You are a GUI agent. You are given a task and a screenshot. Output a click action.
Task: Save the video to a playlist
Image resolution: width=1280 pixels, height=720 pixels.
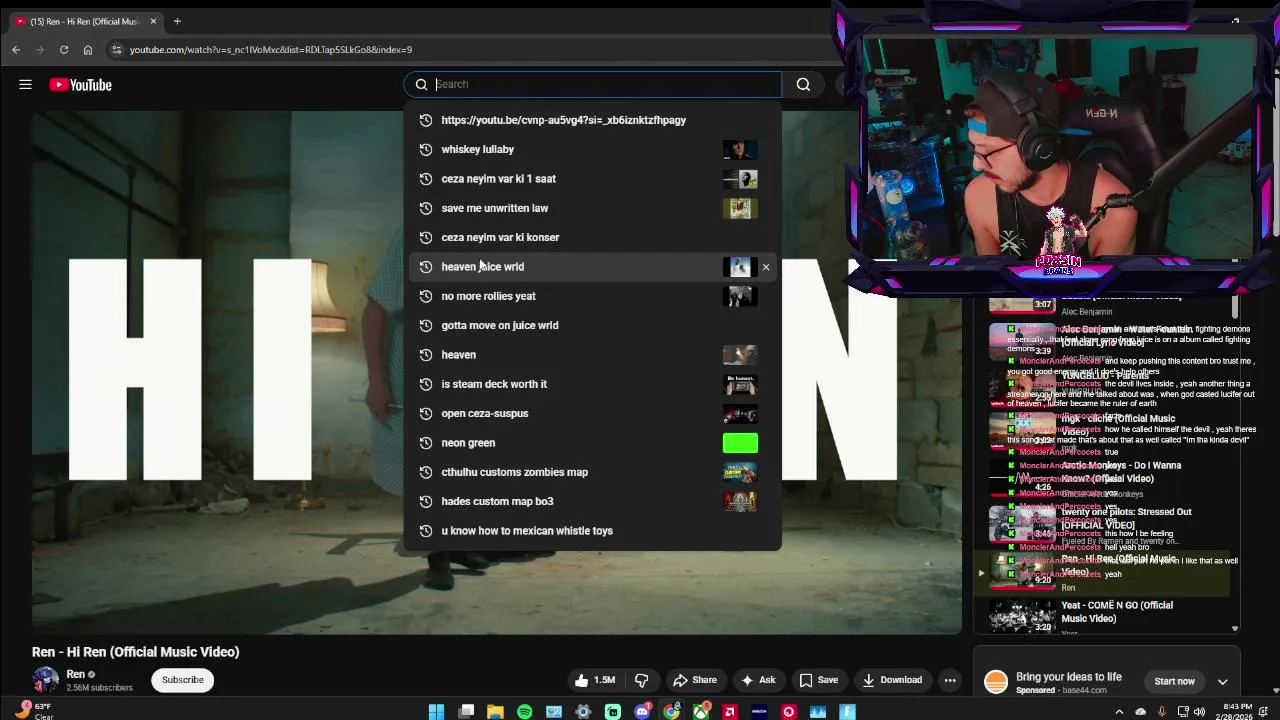(x=818, y=680)
